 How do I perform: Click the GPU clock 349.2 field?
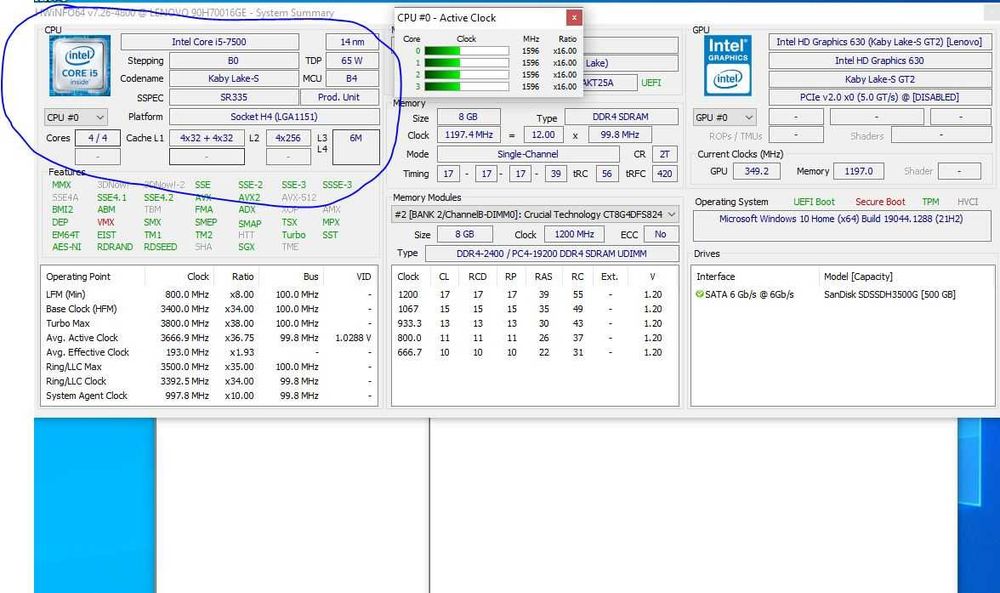[x=756, y=171]
